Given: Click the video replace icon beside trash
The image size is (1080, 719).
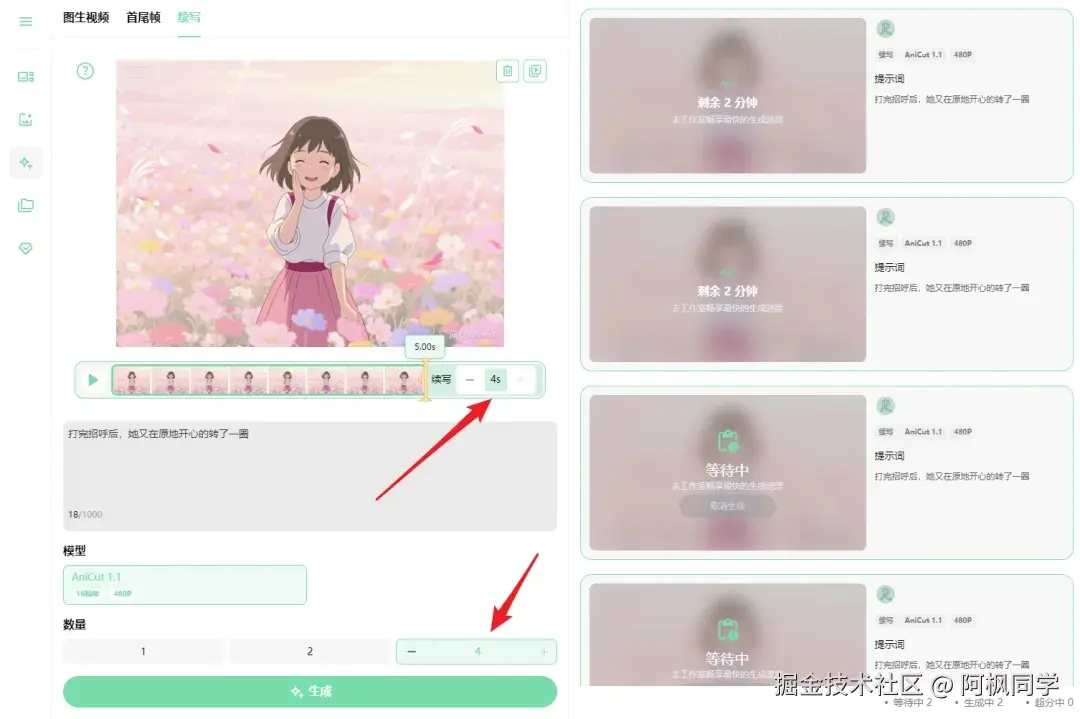Looking at the screenshot, I should [x=535, y=71].
